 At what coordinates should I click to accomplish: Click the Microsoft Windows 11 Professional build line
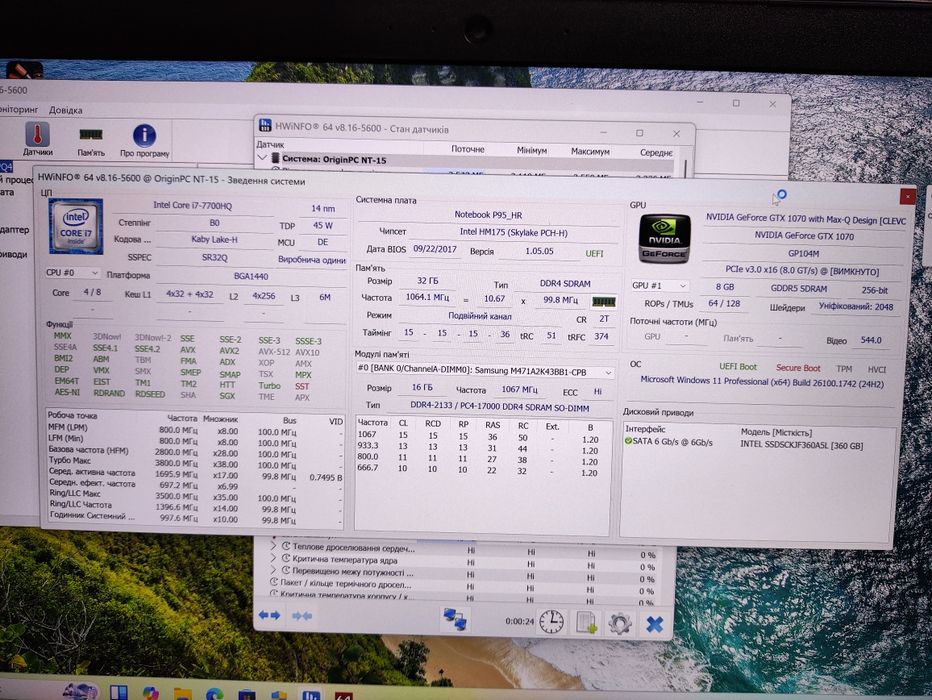click(x=761, y=381)
